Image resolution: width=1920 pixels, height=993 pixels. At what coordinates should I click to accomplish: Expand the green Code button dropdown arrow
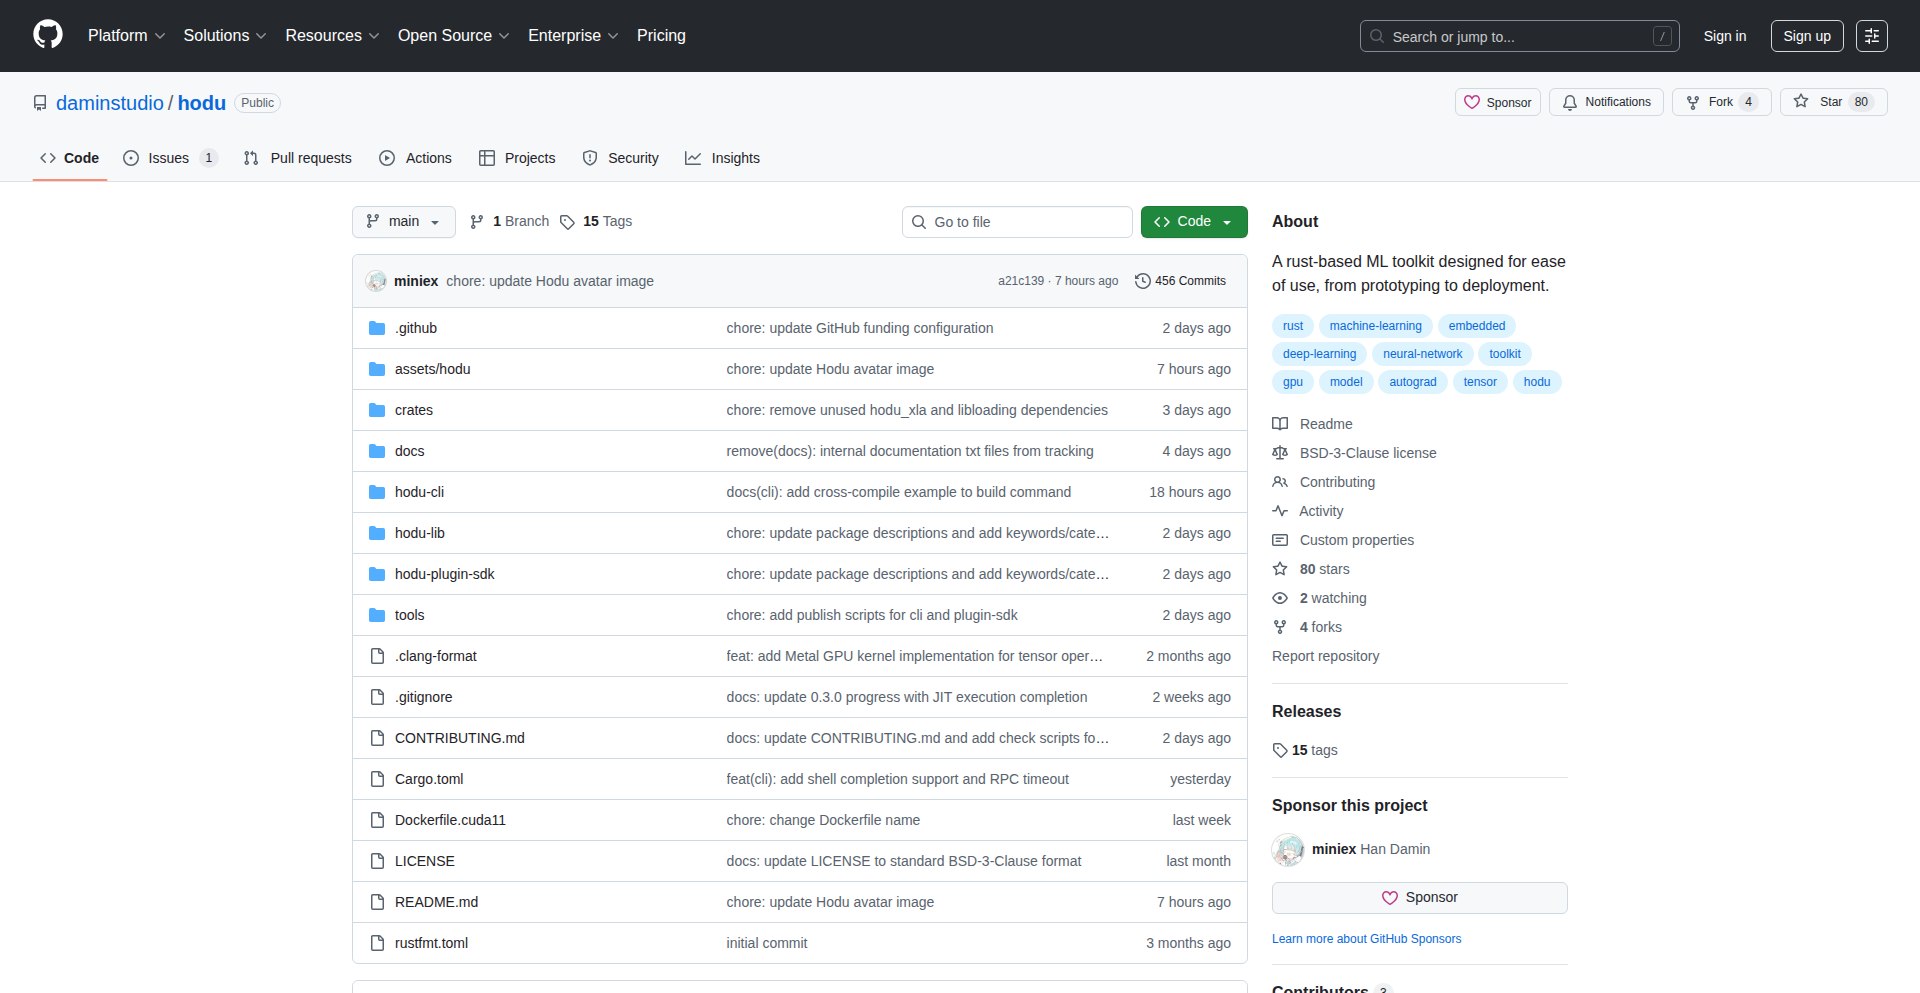click(1227, 221)
